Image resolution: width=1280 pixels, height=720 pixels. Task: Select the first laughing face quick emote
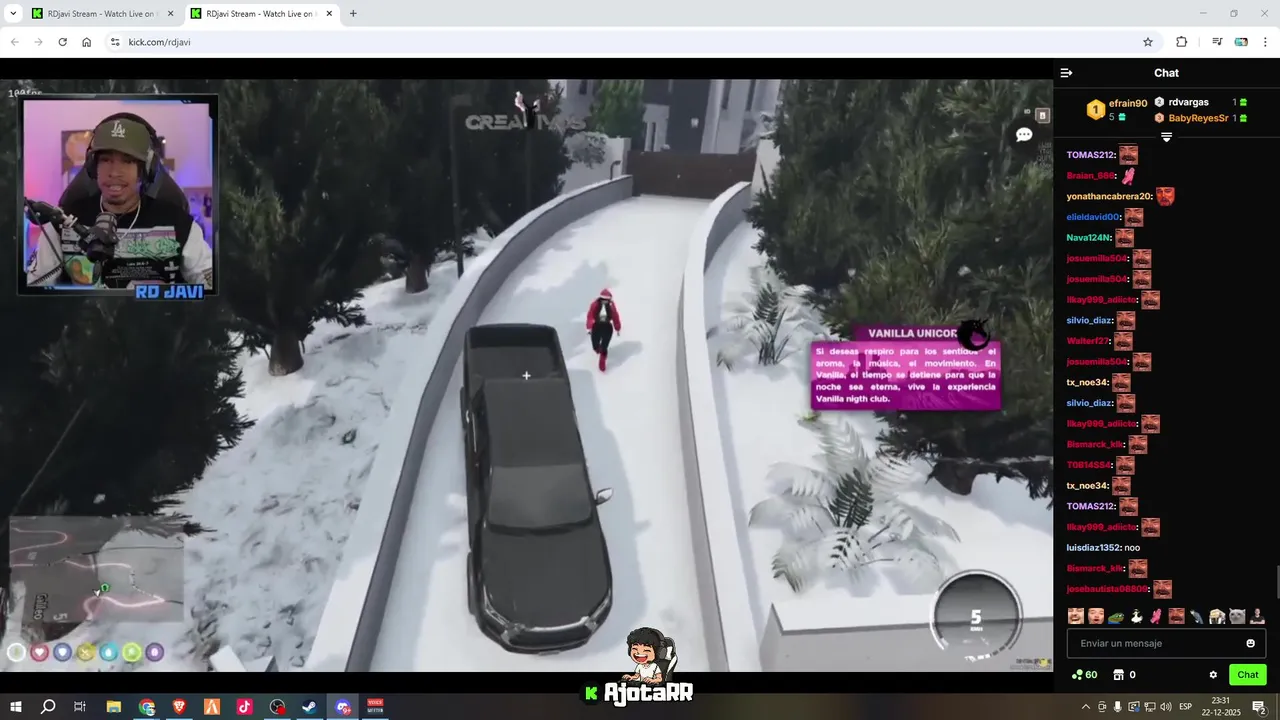1076,616
